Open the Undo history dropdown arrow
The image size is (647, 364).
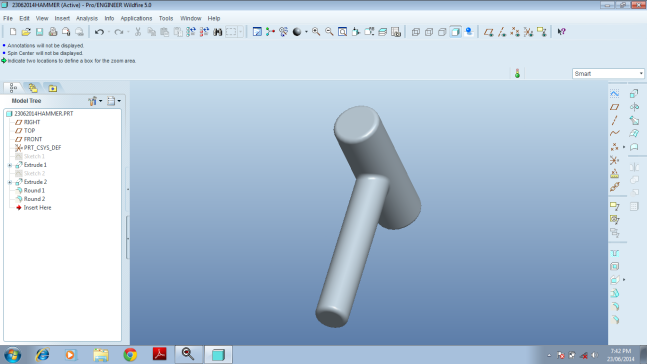pos(109,32)
